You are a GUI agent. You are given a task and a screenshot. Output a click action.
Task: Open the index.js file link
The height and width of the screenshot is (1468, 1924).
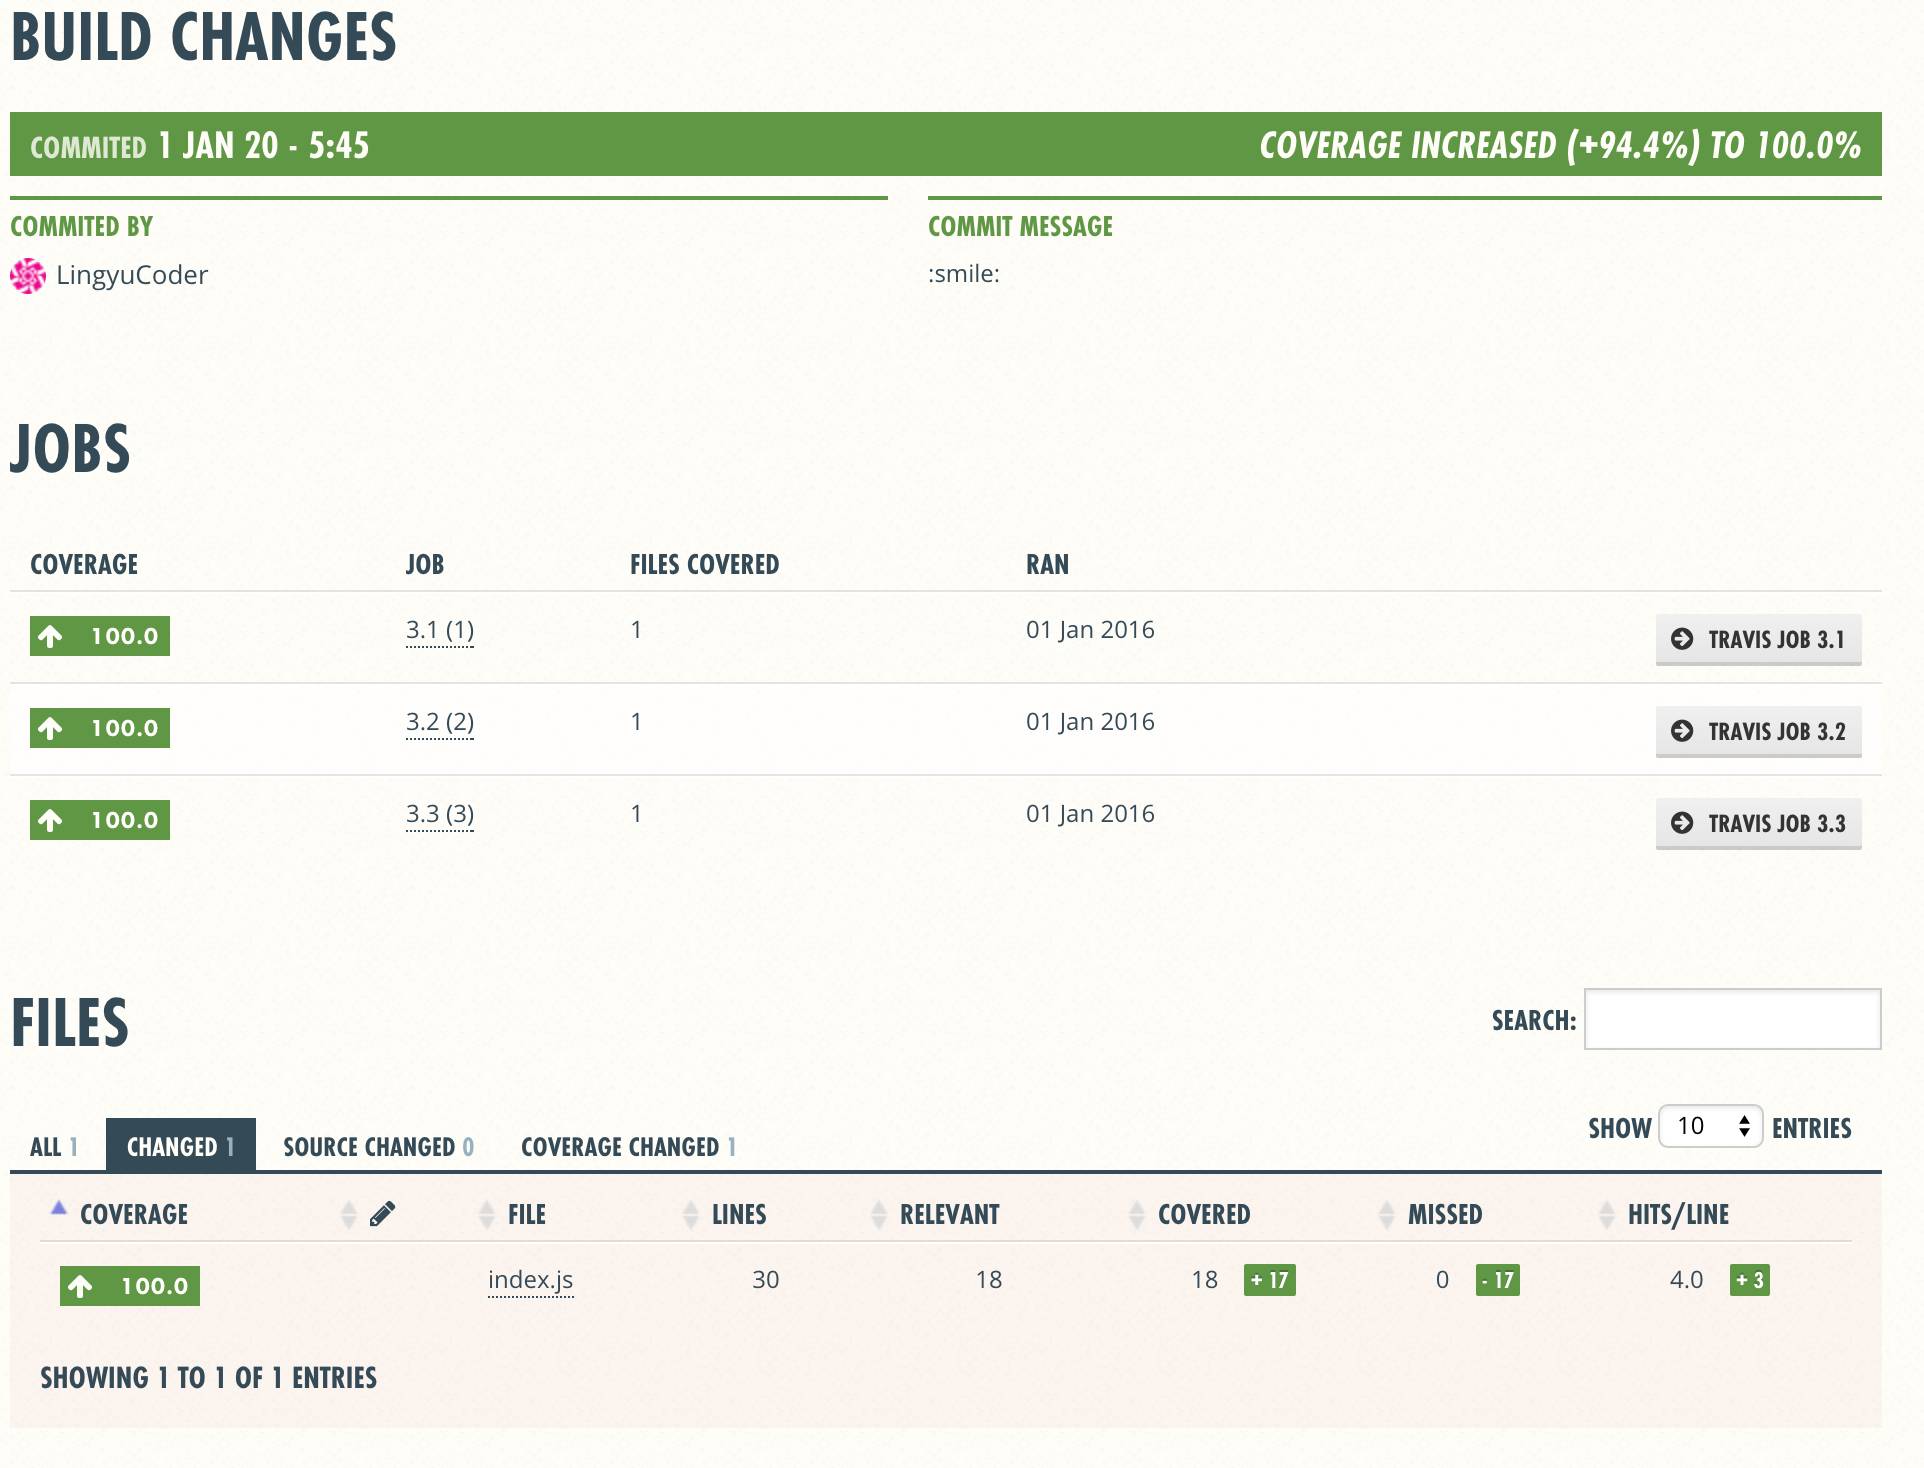pos(530,1280)
